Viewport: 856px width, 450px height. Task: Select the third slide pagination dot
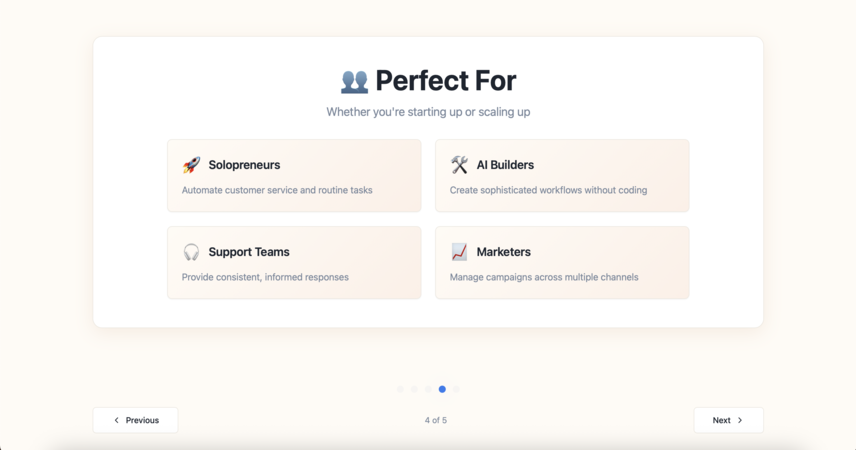click(428, 389)
